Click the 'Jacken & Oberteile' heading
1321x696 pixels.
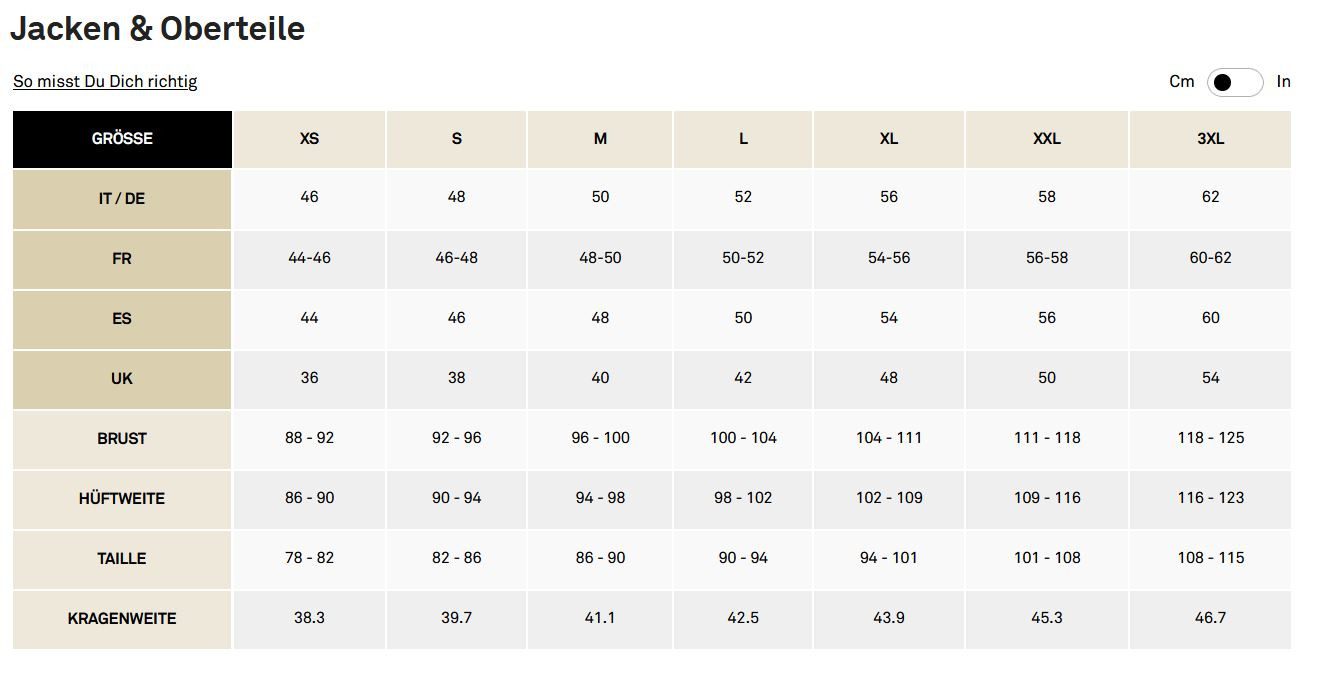(x=157, y=29)
